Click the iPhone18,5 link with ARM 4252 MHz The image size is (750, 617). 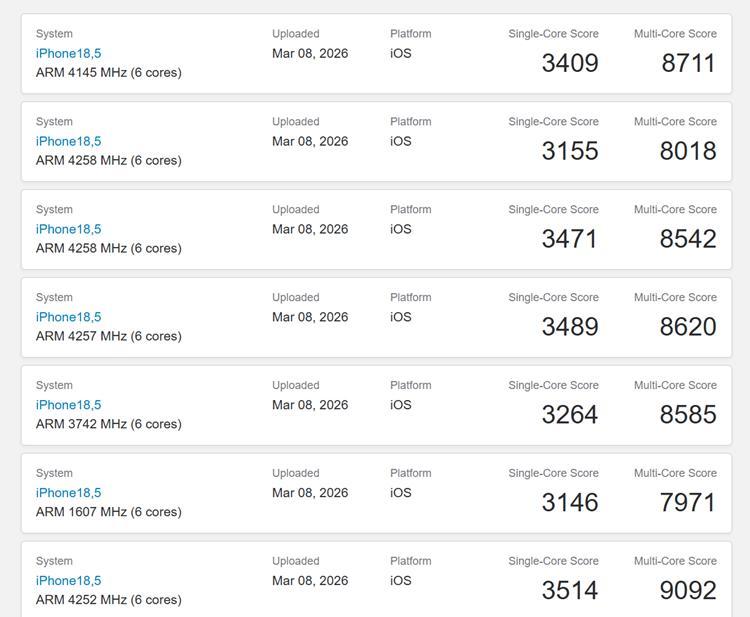(68, 581)
